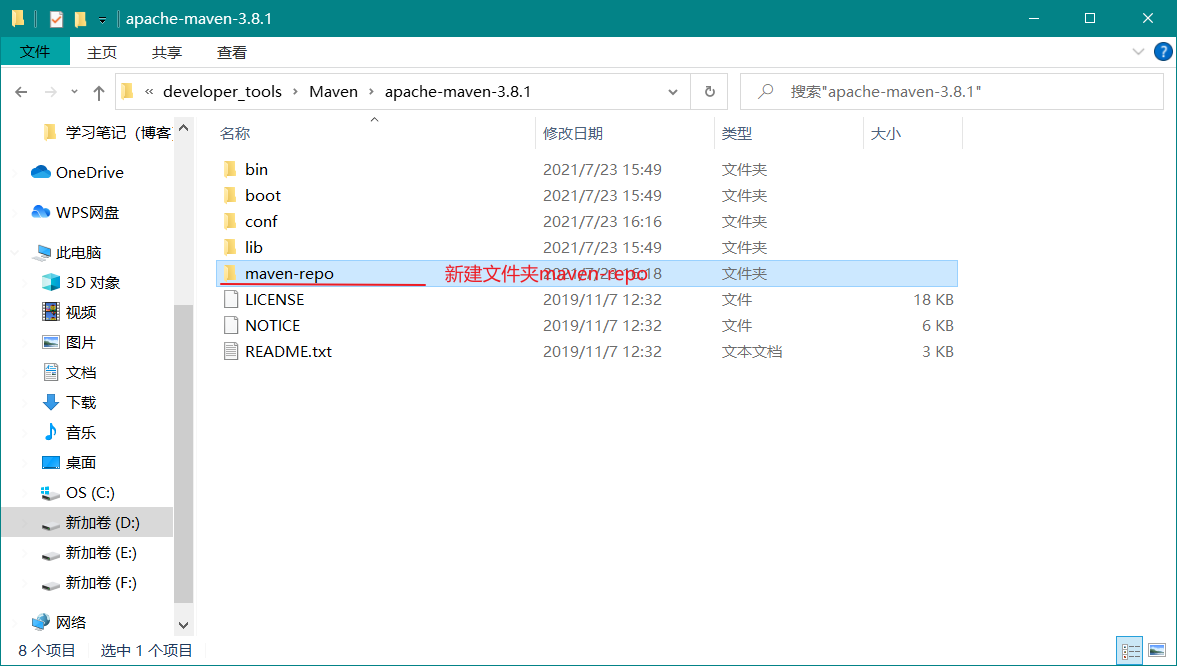Image resolution: width=1177 pixels, height=666 pixels.
Task: Click the README.txt file name
Action: [x=288, y=351]
